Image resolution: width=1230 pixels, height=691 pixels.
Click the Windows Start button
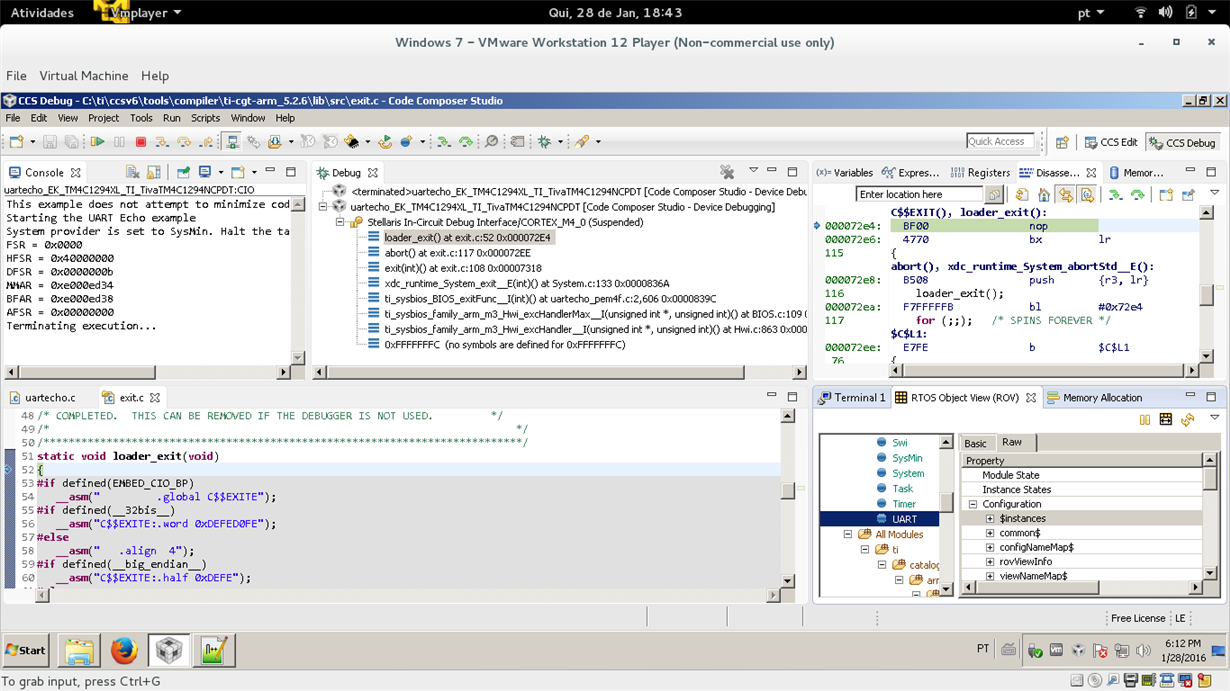(27, 650)
